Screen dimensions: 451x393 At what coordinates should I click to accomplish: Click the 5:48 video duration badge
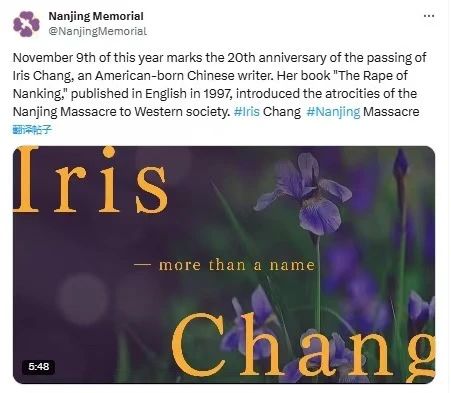38,367
